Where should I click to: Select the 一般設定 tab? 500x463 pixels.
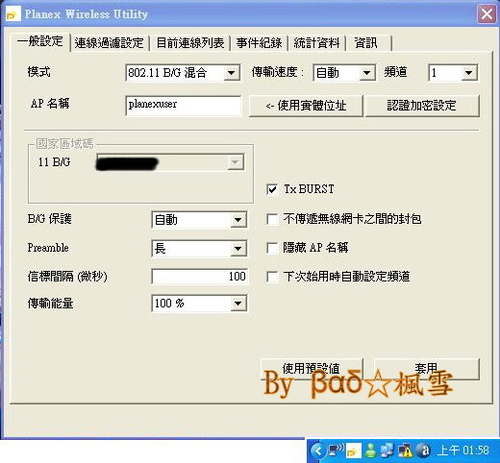point(41,42)
